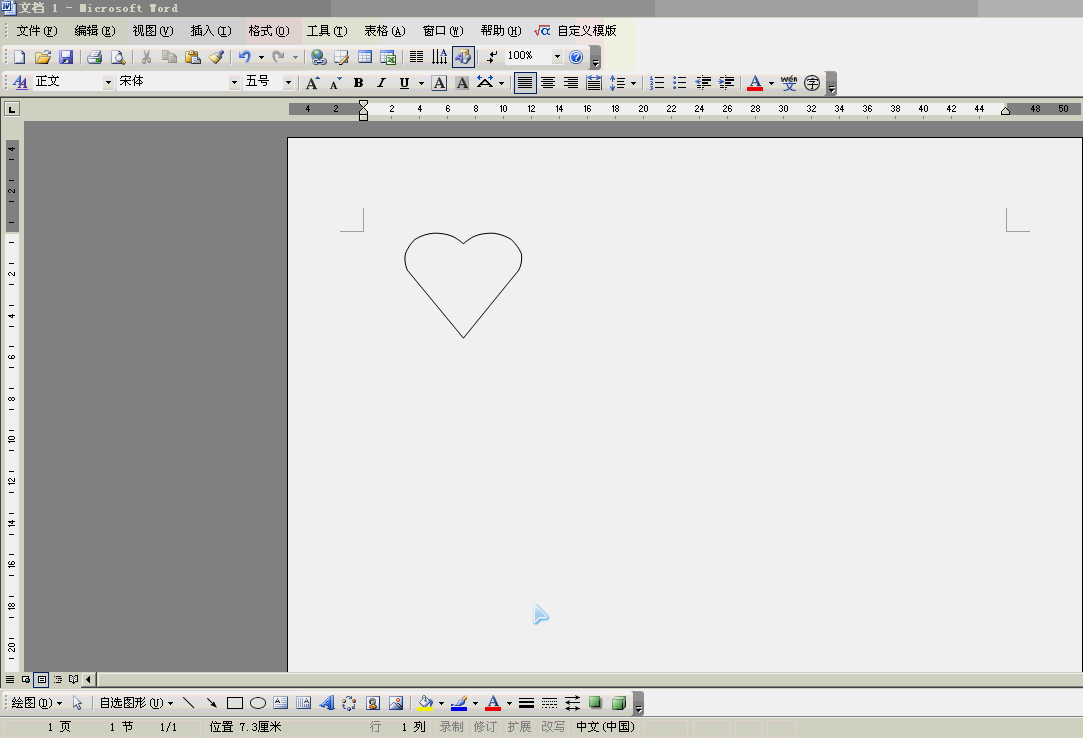1083x738 pixels.
Task: Expand the font size dropdown 五号
Action: 288,82
